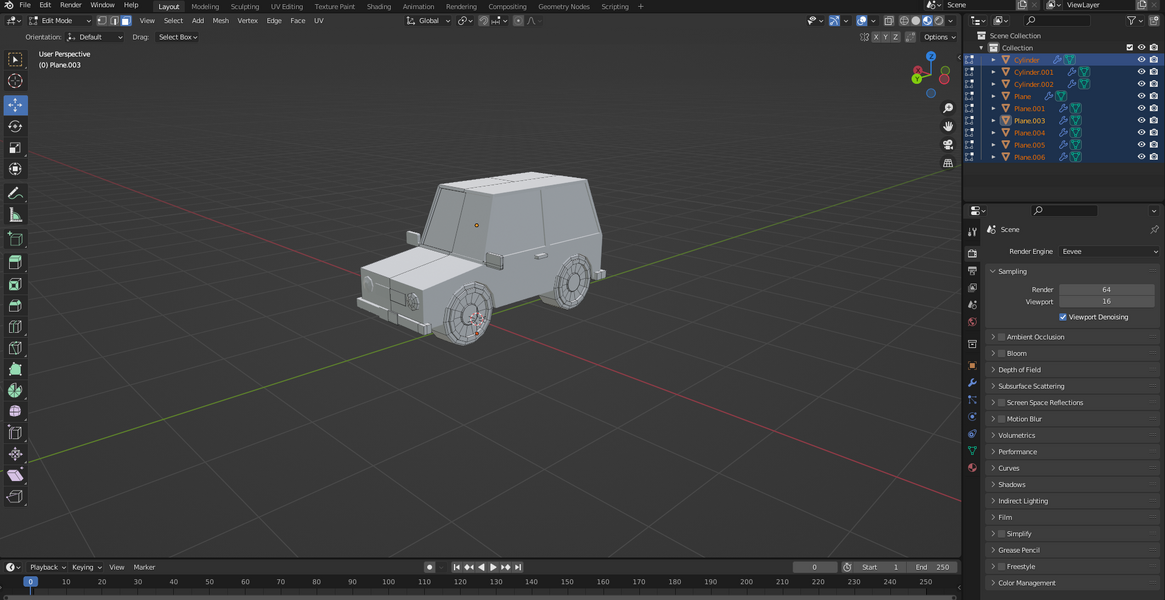
Task: Enable Bloom checkbox
Action: point(1002,353)
